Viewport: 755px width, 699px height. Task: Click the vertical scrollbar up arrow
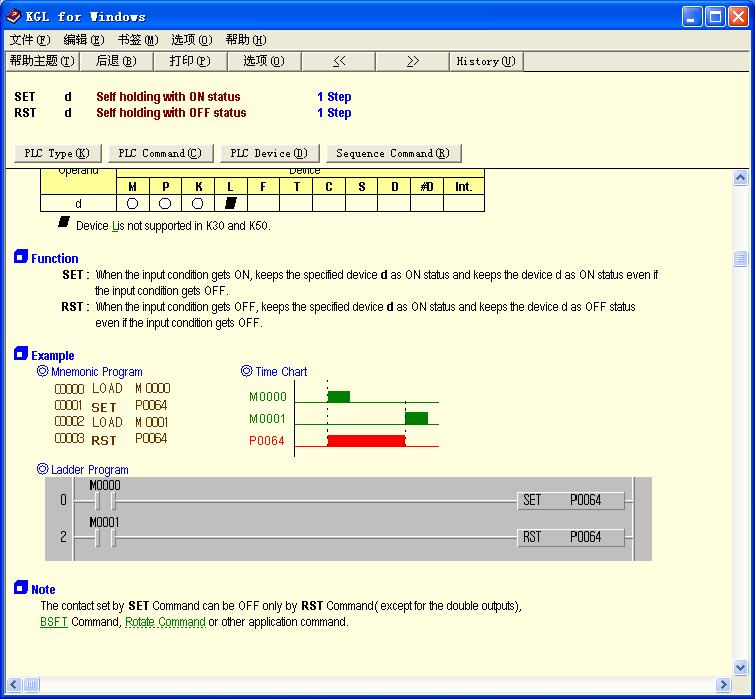click(741, 178)
